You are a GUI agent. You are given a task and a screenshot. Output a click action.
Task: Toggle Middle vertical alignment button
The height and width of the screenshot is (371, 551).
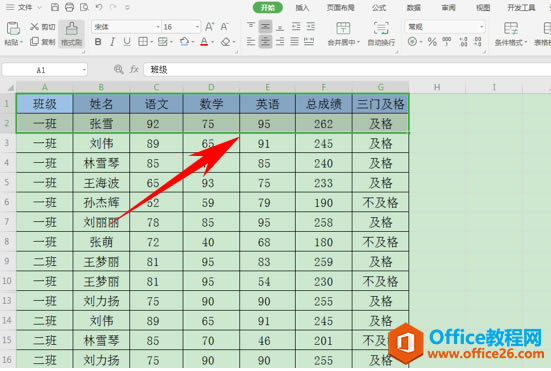265,27
